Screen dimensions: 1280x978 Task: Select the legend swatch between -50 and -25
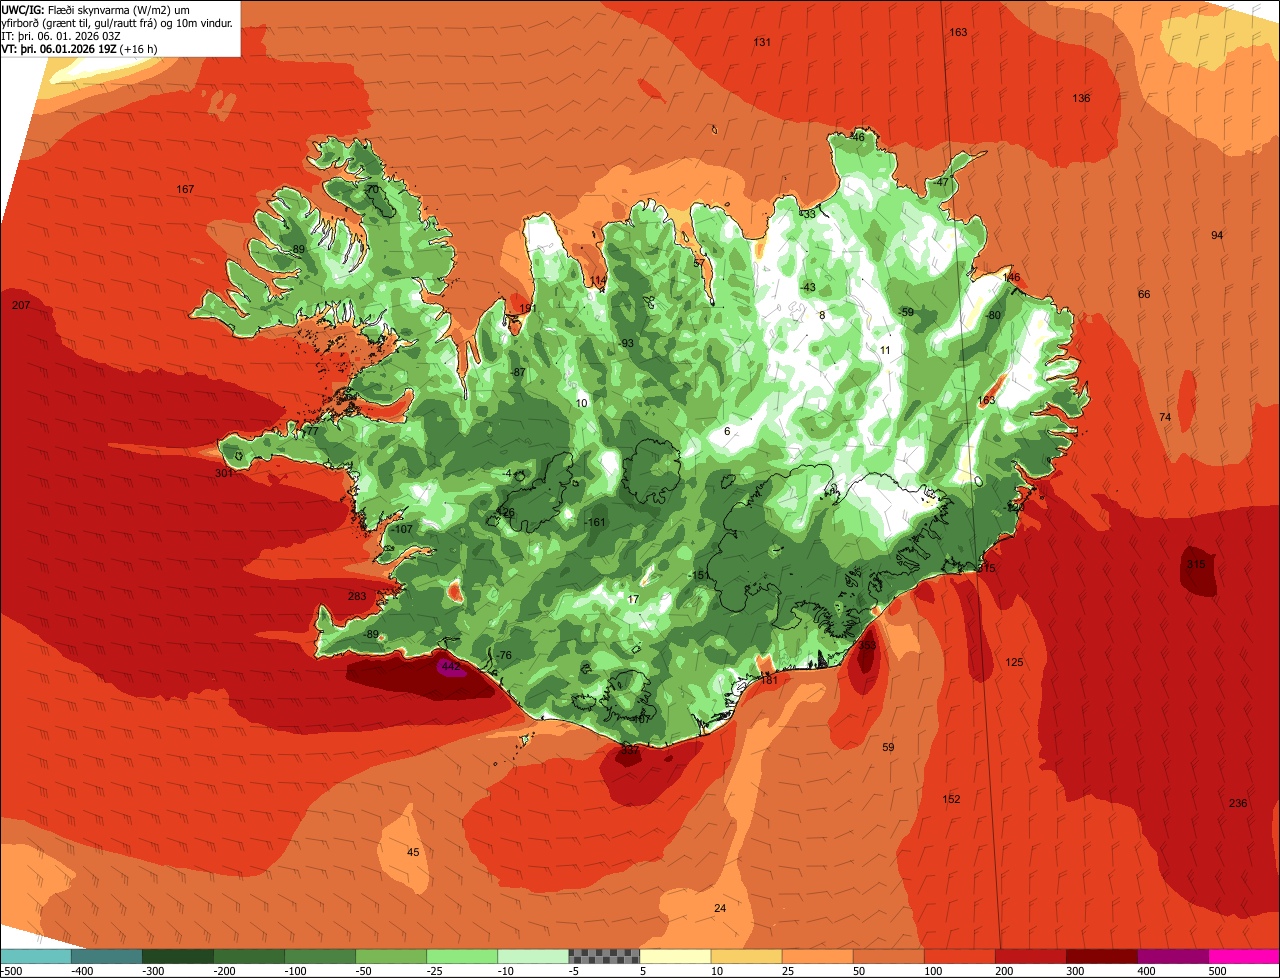391,956
